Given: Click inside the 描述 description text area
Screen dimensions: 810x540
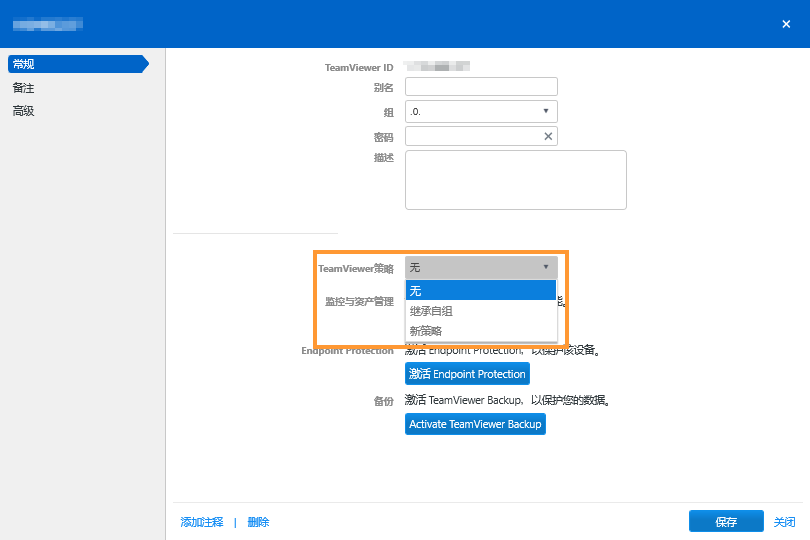Looking at the screenshot, I should tap(515, 180).
